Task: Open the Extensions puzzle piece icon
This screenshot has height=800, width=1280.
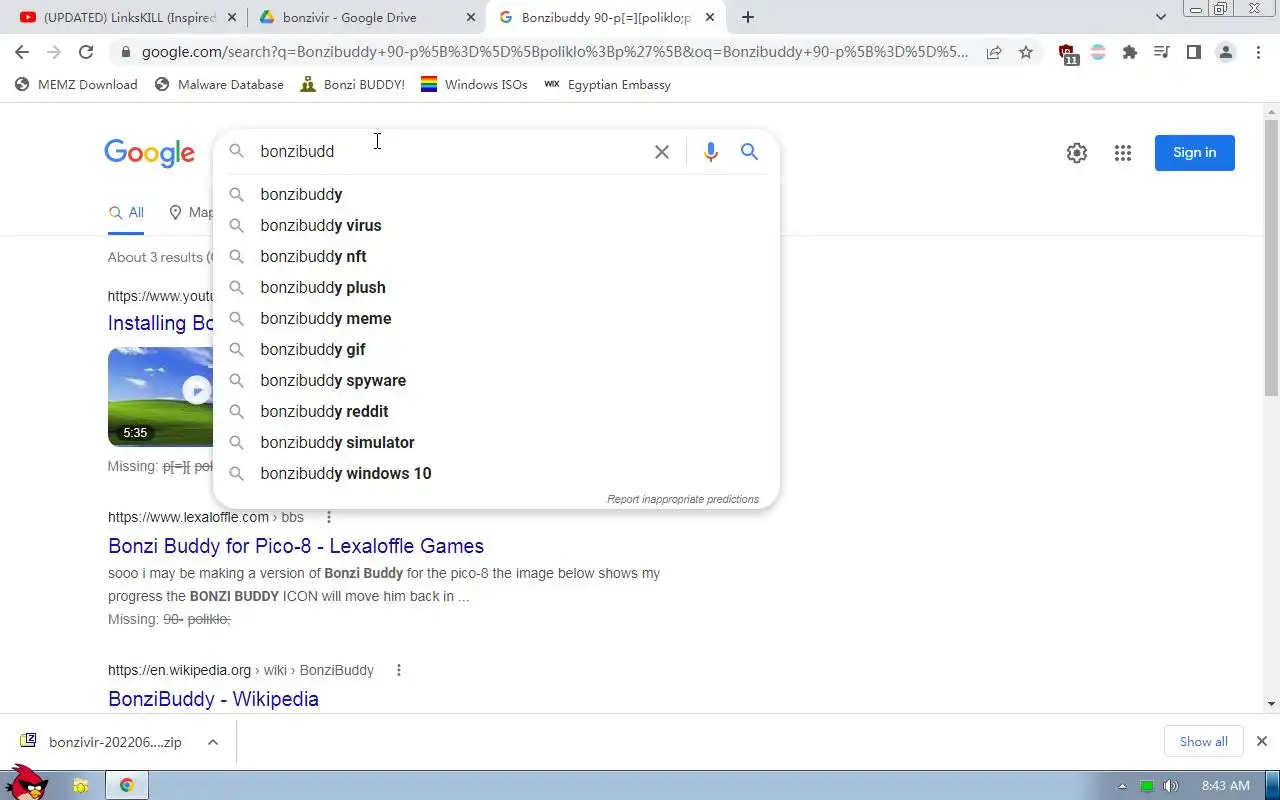Action: click(1130, 53)
